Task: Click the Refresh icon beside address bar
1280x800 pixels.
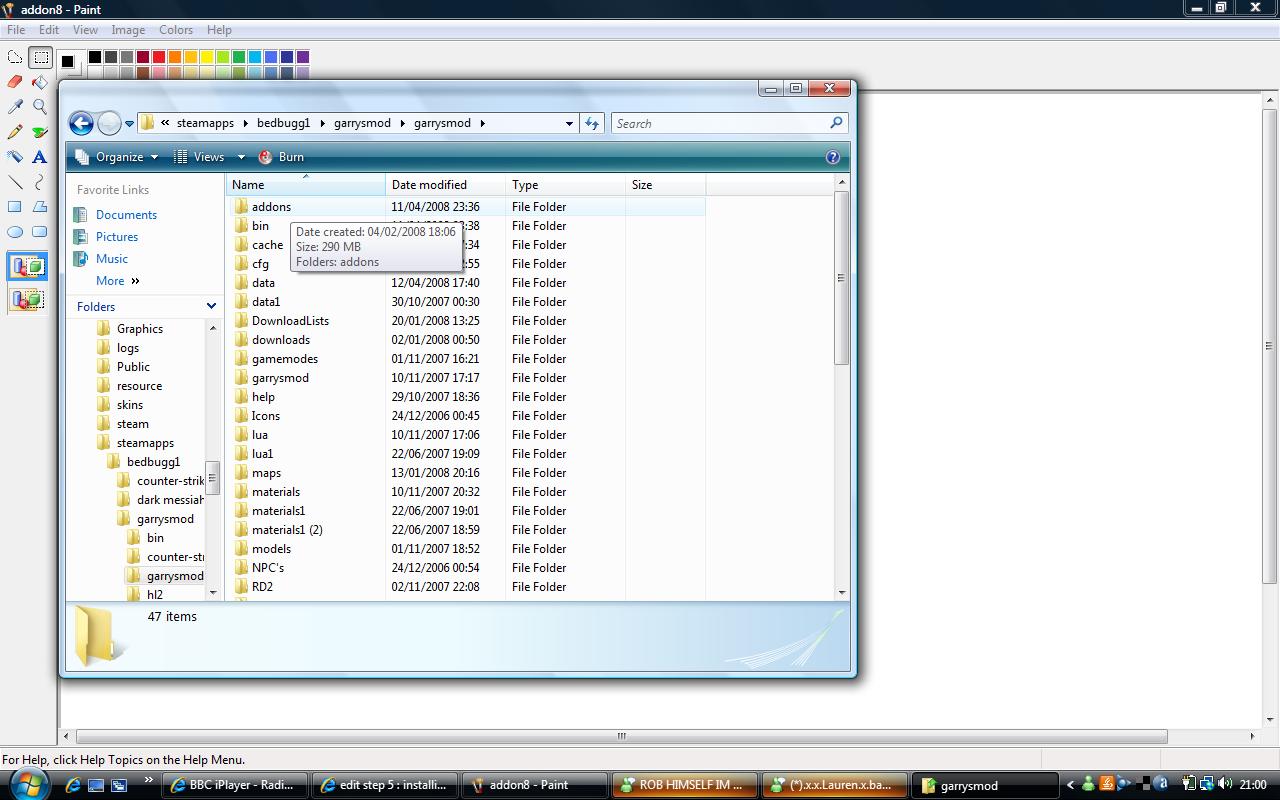Action: point(592,123)
